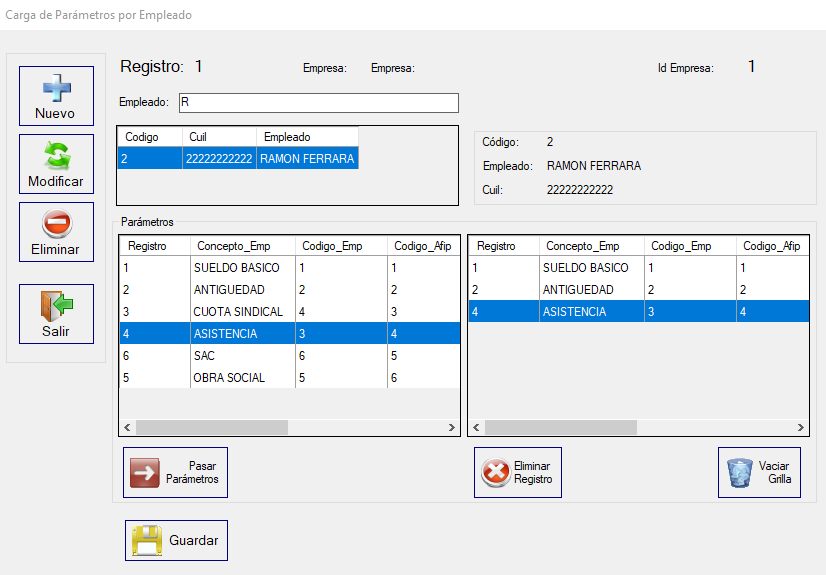
Task: Select SAC row in left parameters grid
Action: pyautogui.click(x=238, y=356)
